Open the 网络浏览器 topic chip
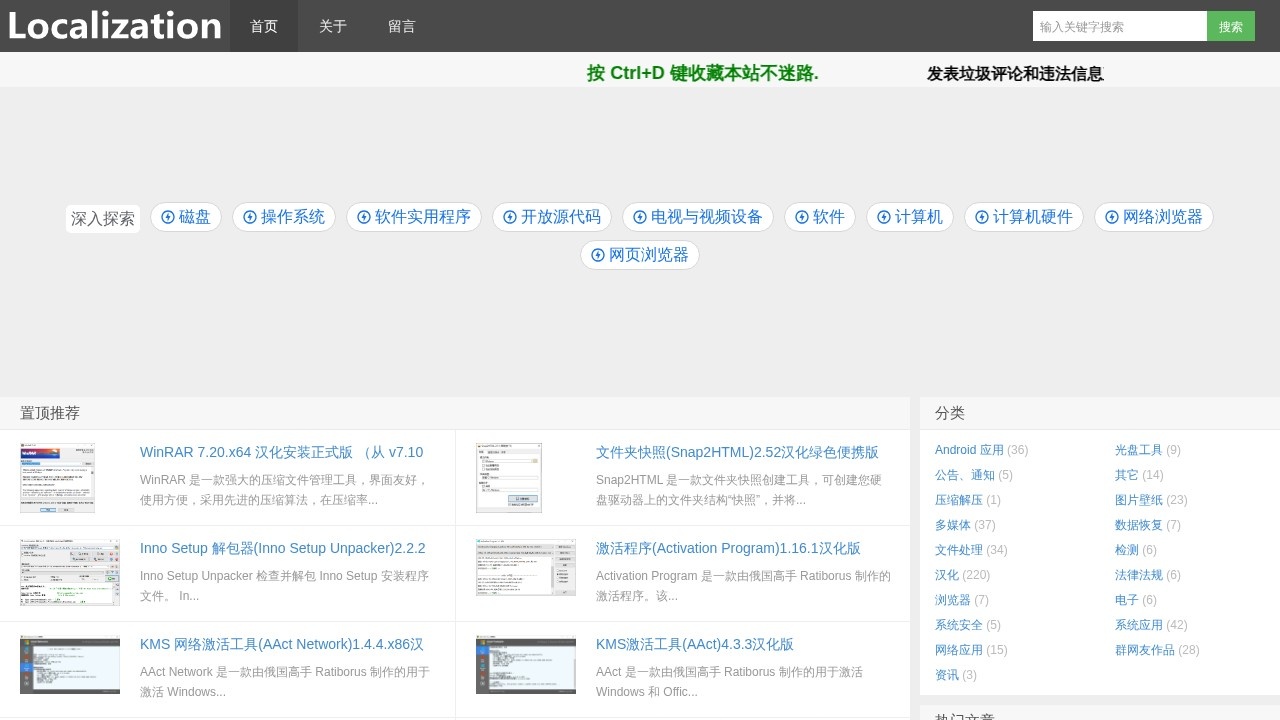 (1154, 217)
